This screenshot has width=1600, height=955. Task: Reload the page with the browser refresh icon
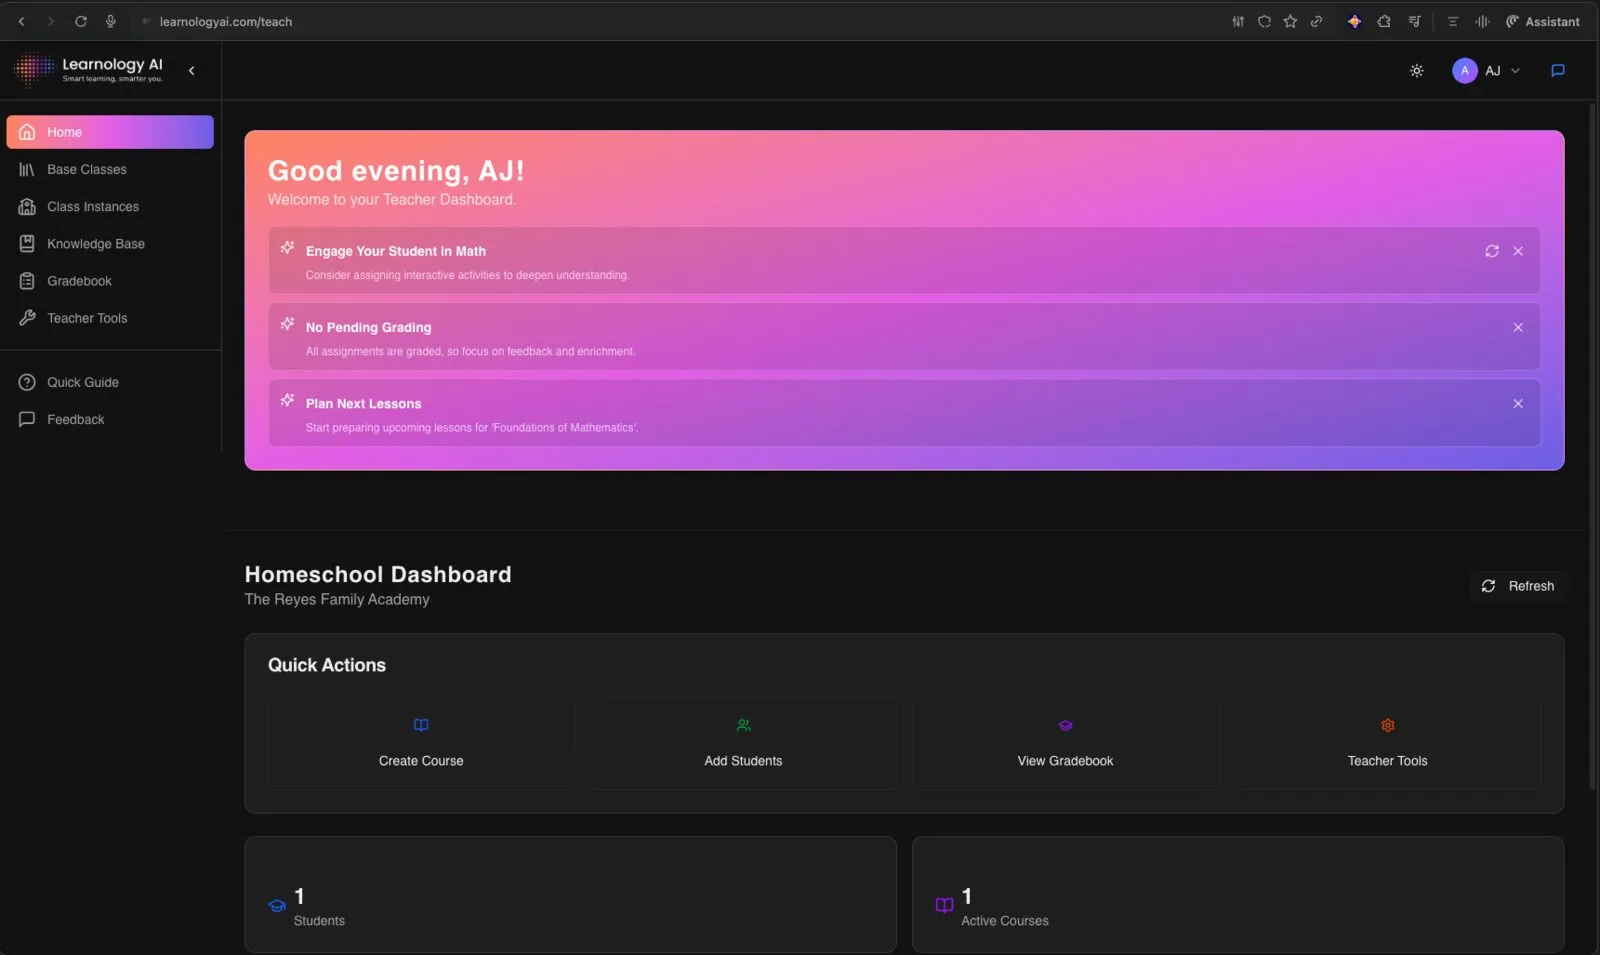coord(81,21)
